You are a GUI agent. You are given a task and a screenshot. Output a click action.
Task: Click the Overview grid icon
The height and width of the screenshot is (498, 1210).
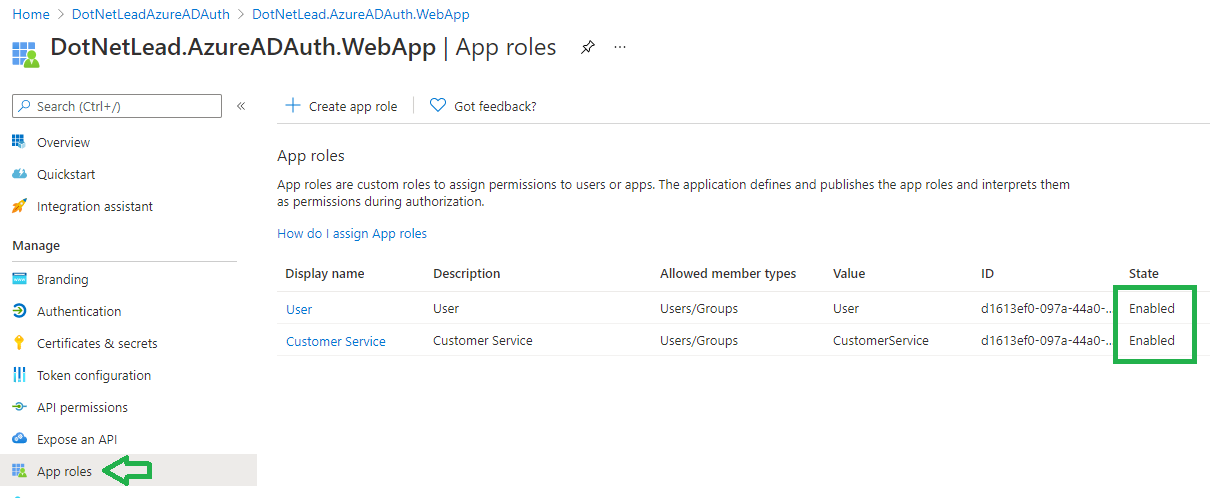click(x=19, y=142)
